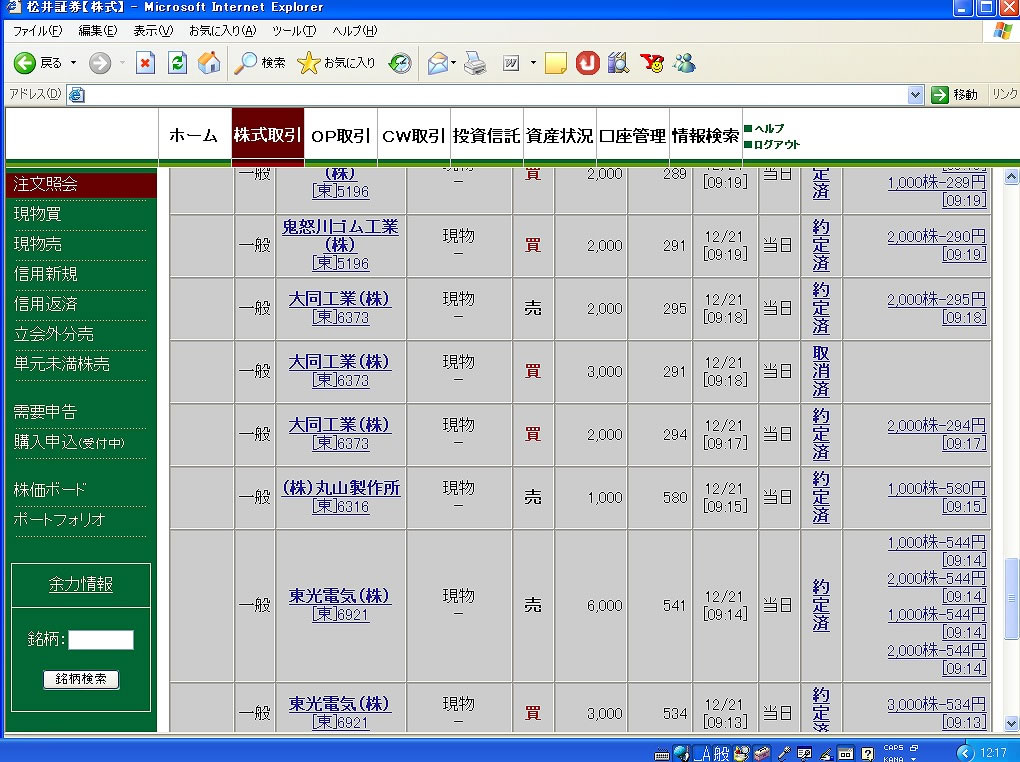Open 単元未満株売 in sidebar
The height and width of the screenshot is (762, 1020).
[62, 364]
